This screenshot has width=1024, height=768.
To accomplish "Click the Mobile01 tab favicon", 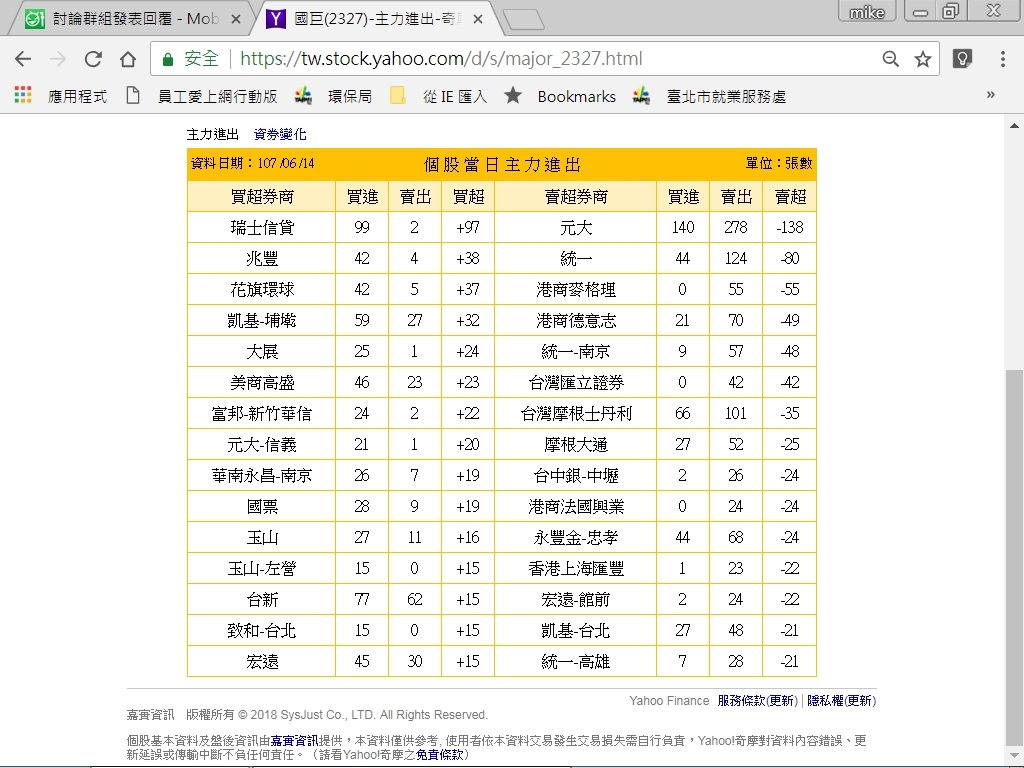I will point(34,19).
